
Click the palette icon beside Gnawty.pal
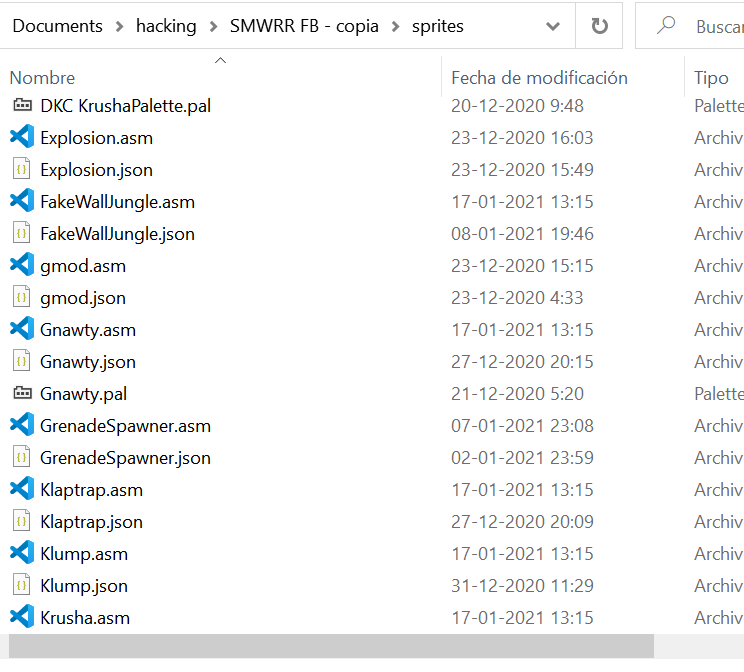point(22,393)
